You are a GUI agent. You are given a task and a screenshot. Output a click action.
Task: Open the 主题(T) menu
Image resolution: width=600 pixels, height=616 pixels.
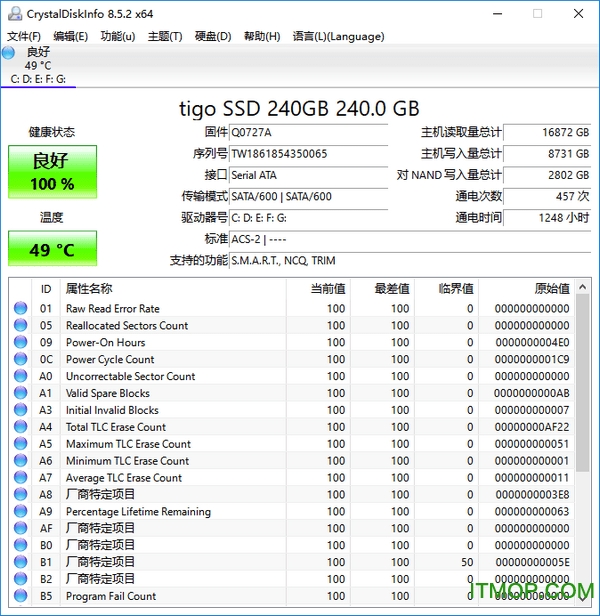click(x=165, y=37)
